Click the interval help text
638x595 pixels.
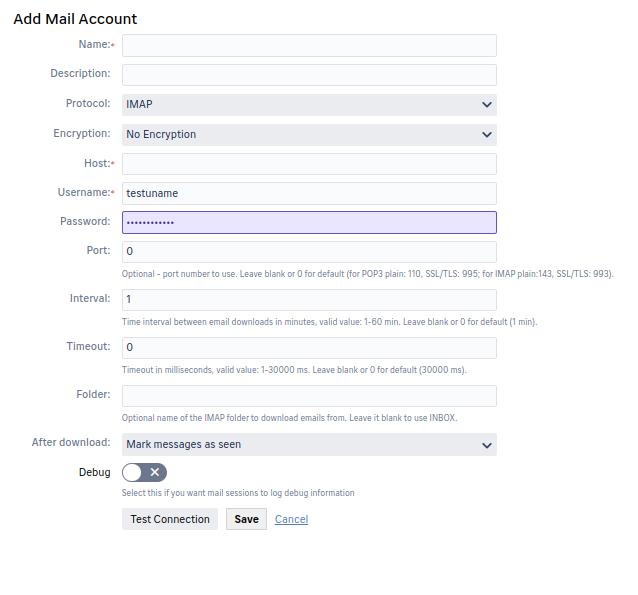pos(330,322)
